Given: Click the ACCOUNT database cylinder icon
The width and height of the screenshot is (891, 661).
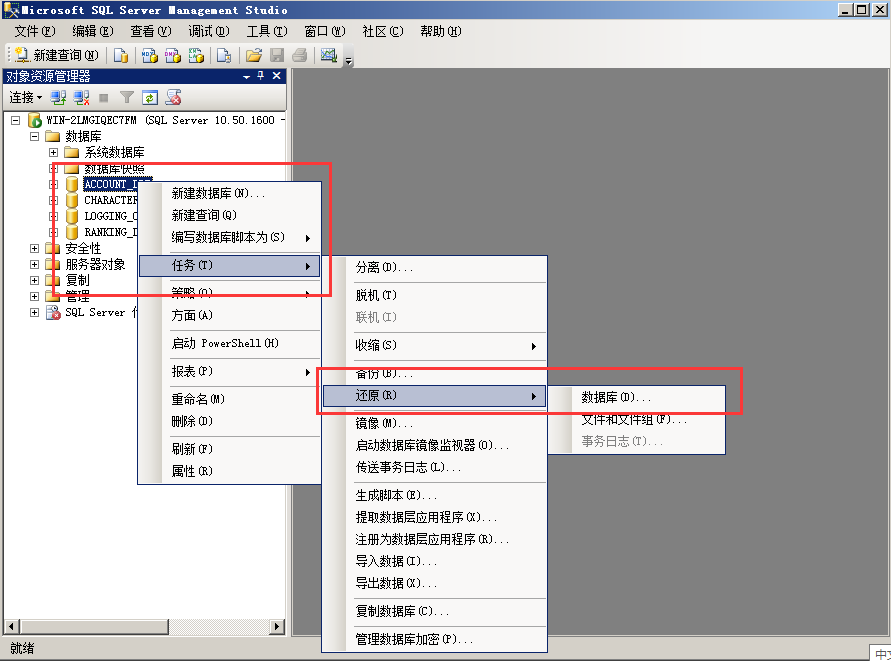Looking at the screenshot, I should coord(72,184).
